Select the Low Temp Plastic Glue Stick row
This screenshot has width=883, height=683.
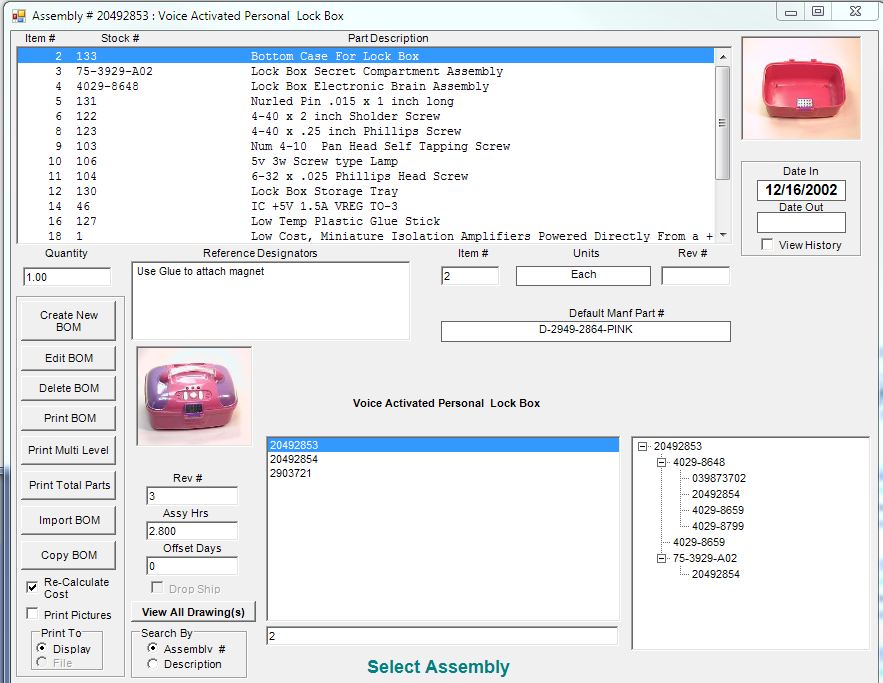click(x=366, y=221)
